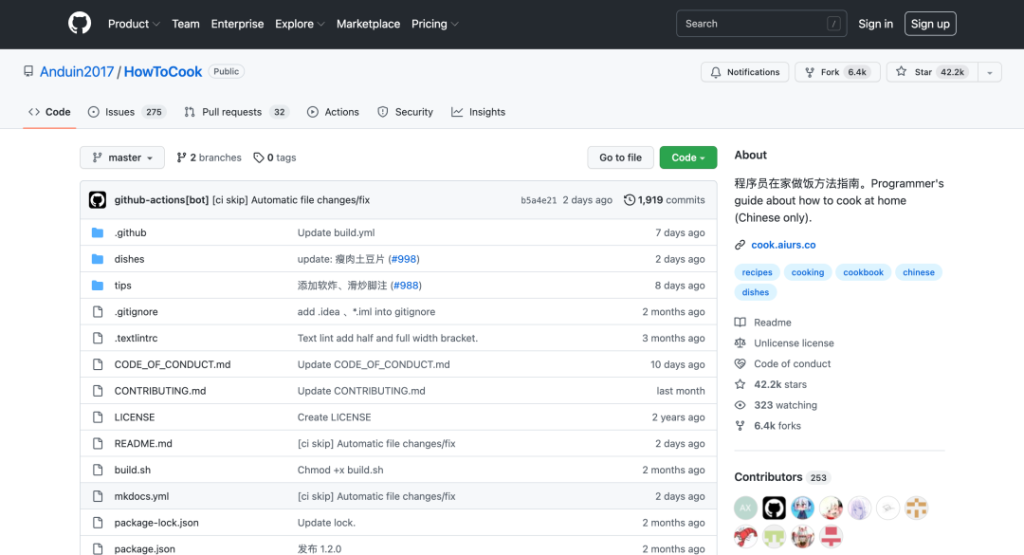Expand the Product menu in header
The width and height of the screenshot is (1024, 555).
[x=134, y=24]
